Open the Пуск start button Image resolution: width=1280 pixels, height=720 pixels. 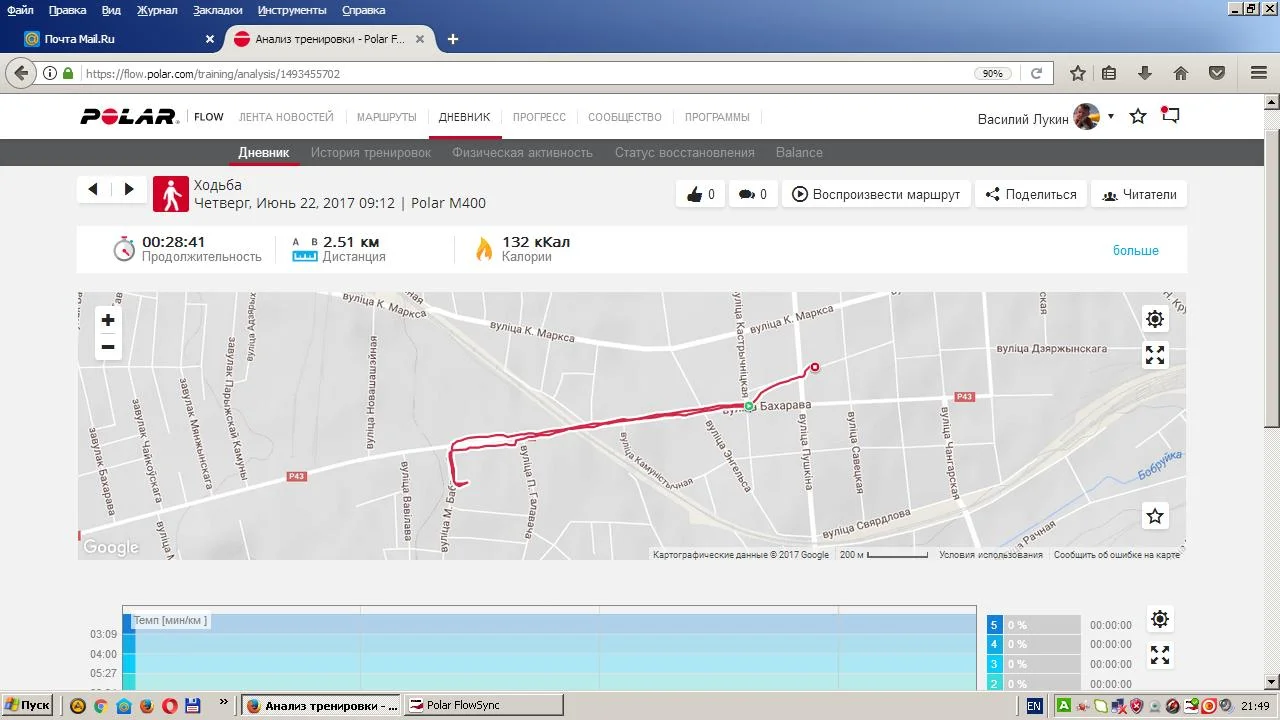click(27, 705)
